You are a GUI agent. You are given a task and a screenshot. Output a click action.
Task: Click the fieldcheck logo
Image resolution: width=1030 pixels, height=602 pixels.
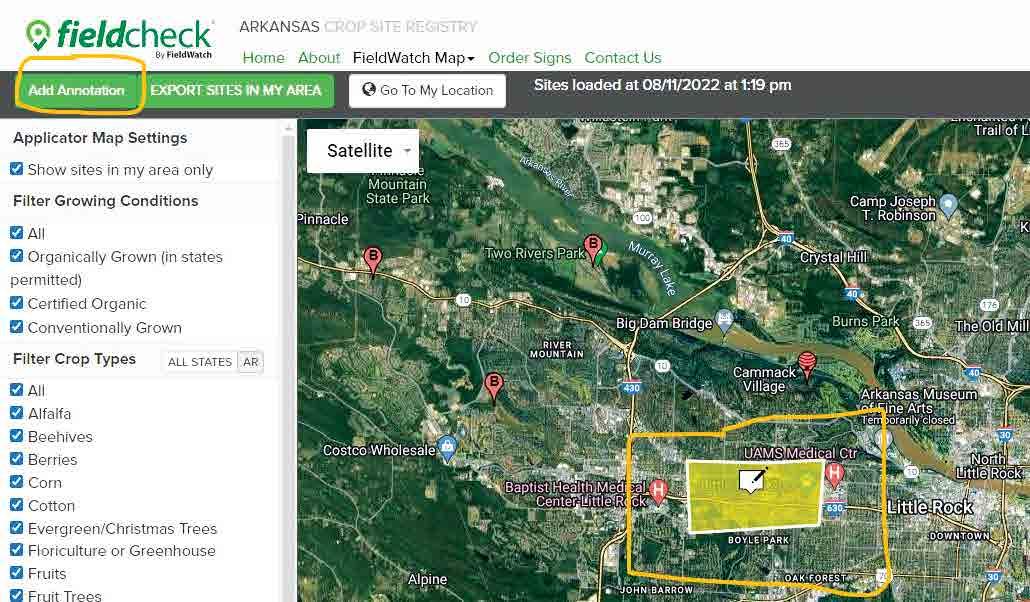(x=119, y=37)
